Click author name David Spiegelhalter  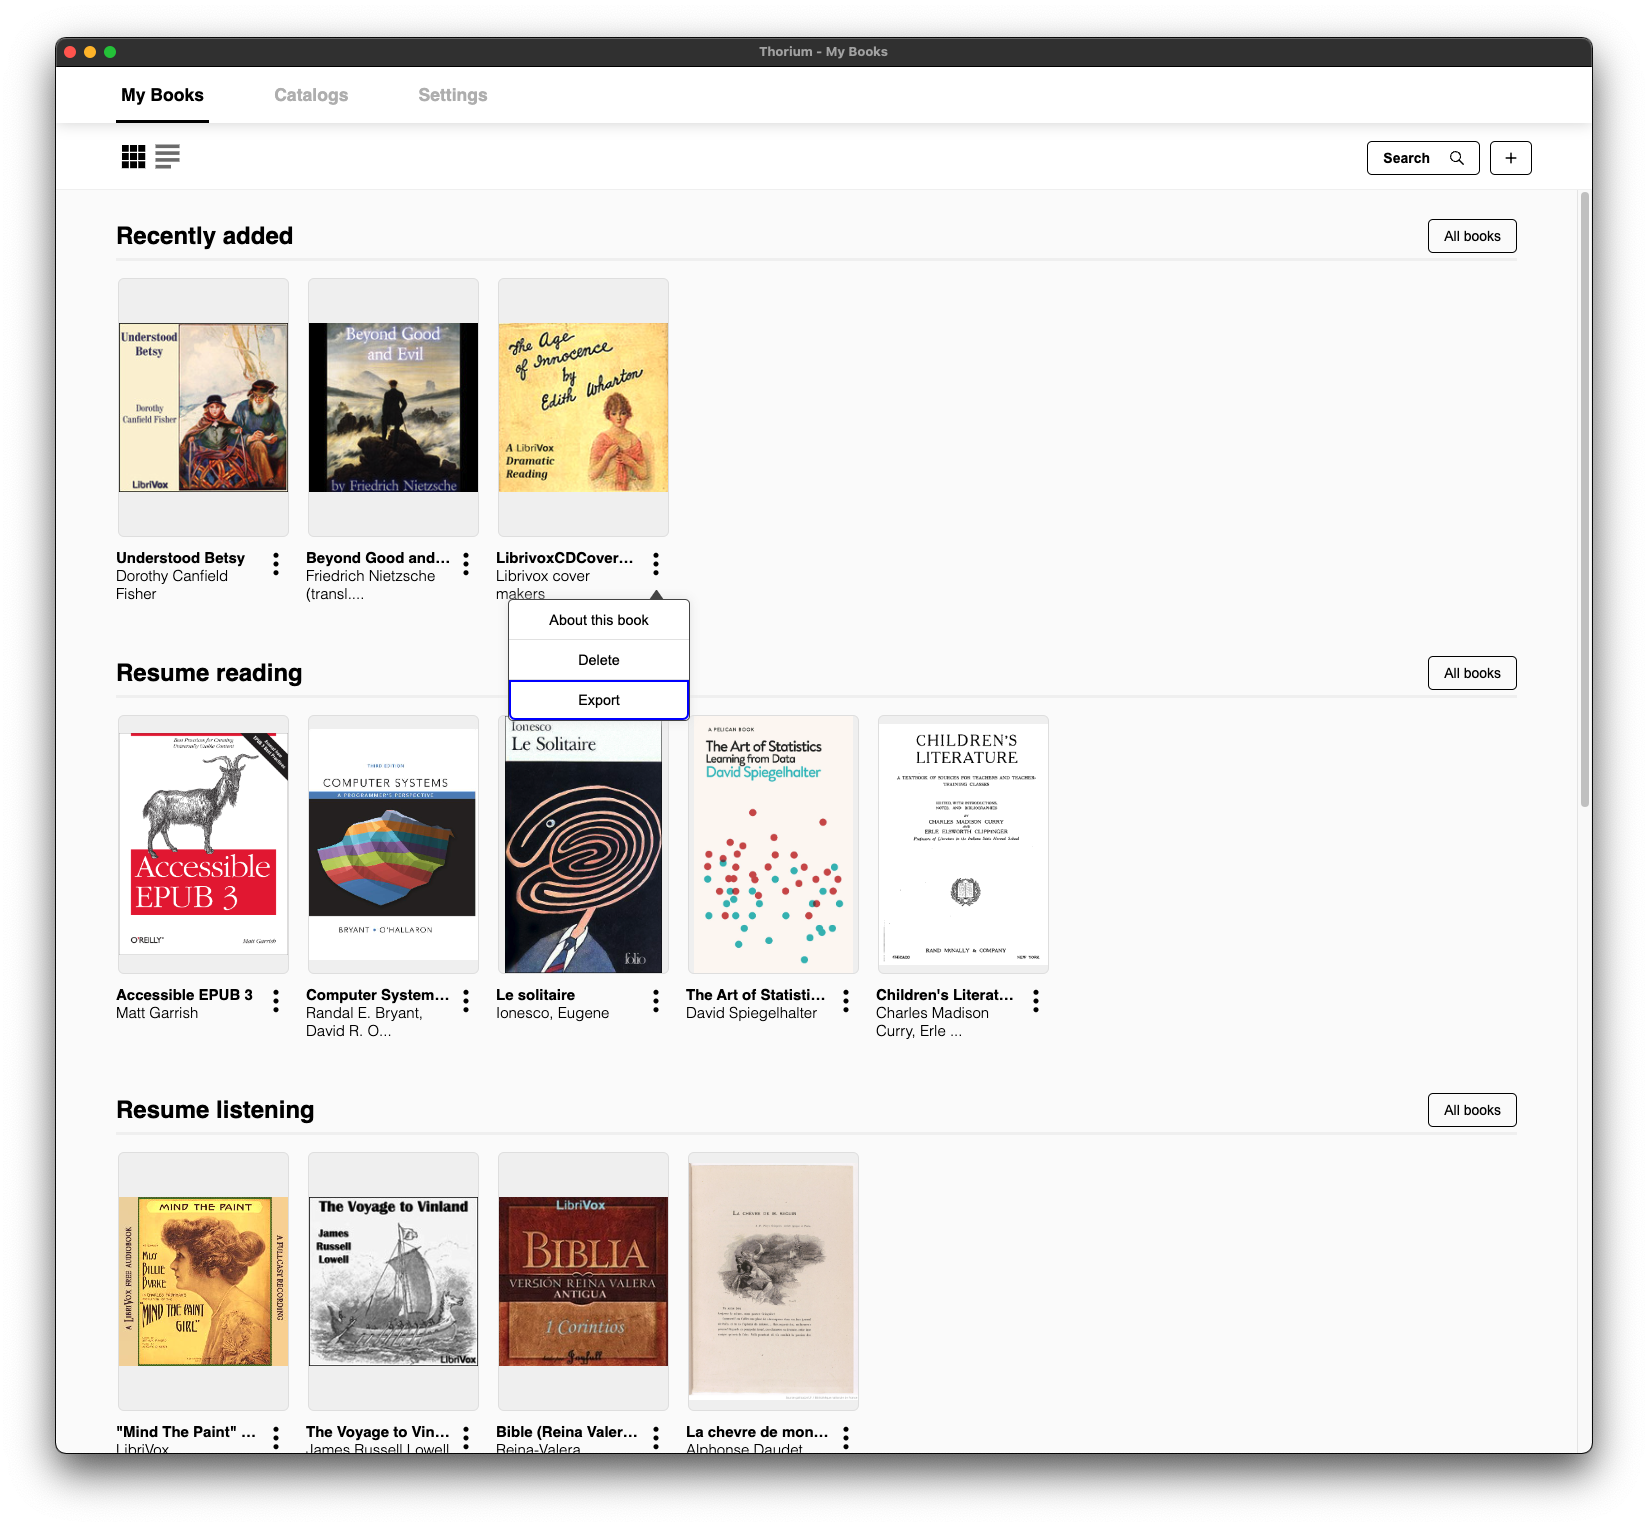pyautogui.click(x=751, y=1013)
